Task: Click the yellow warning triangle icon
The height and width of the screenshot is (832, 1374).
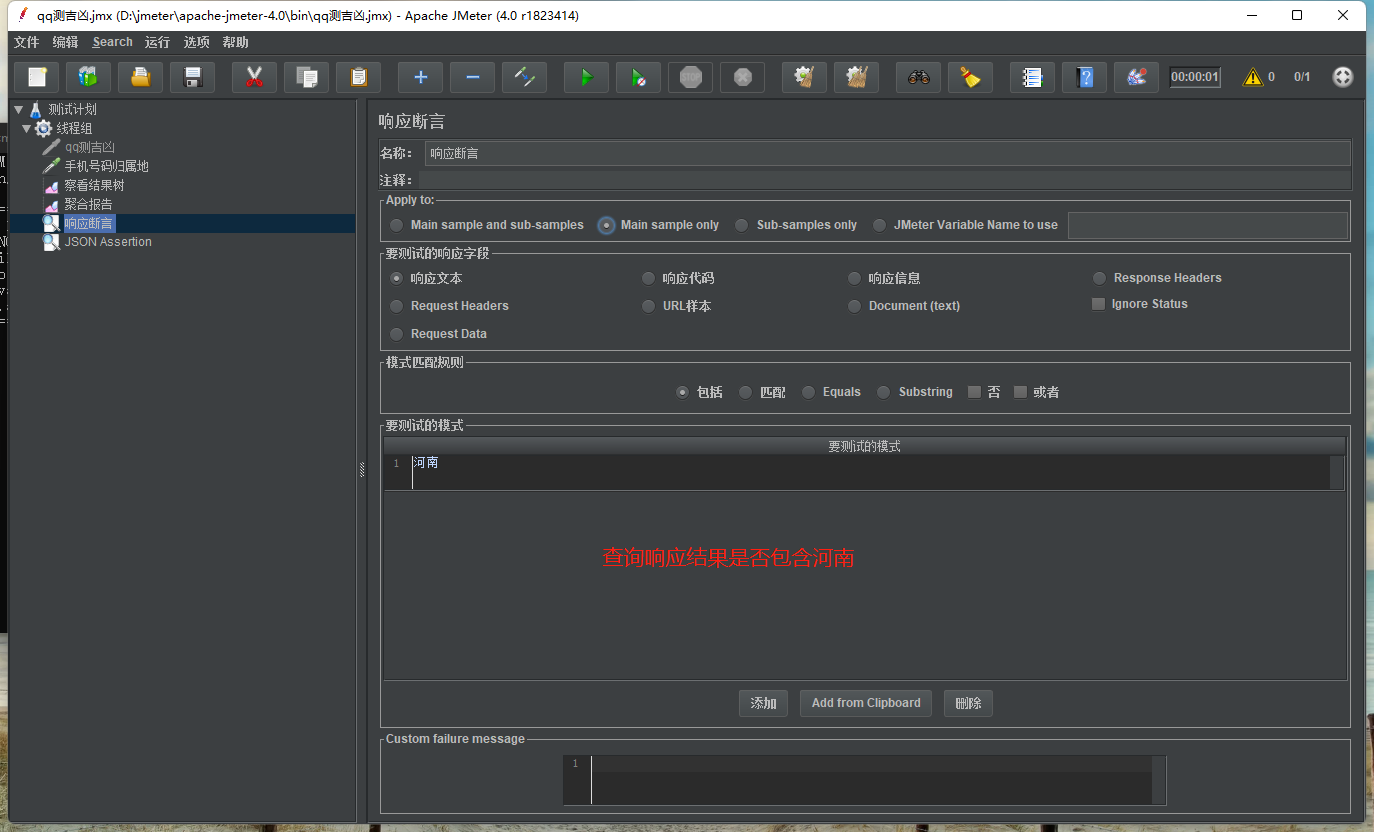Action: (1252, 77)
